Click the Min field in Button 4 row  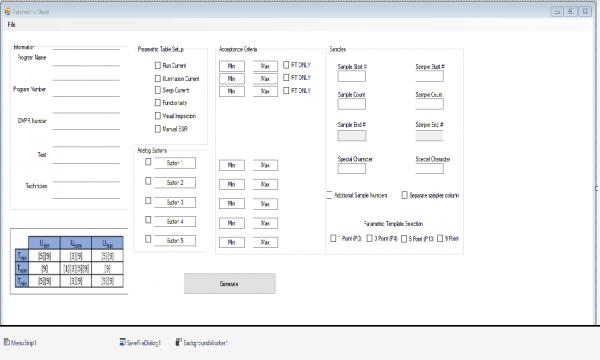(x=232, y=223)
